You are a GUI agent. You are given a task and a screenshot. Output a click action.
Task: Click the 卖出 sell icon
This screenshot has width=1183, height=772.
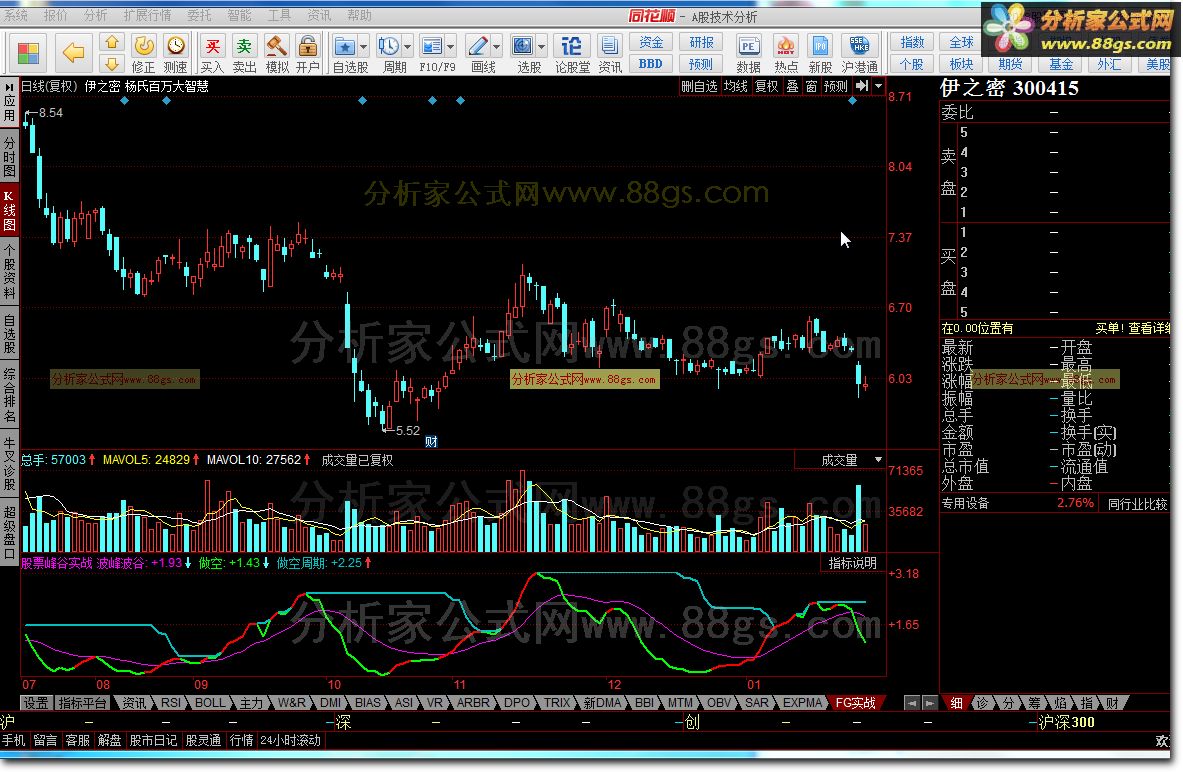pyautogui.click(x=244, y=54)
